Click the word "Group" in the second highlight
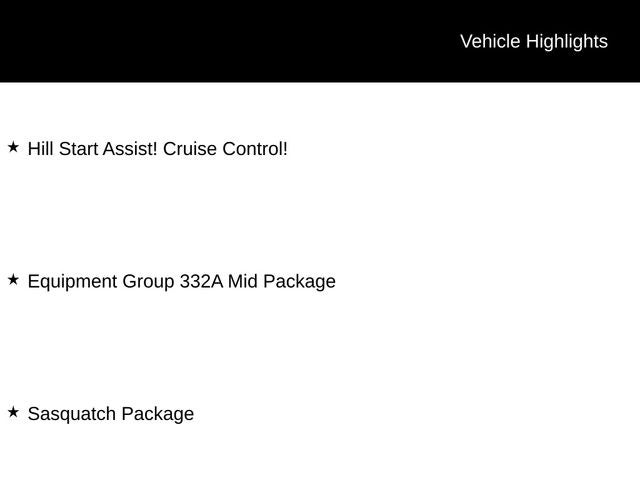The image size is (640, 480). 148,281
